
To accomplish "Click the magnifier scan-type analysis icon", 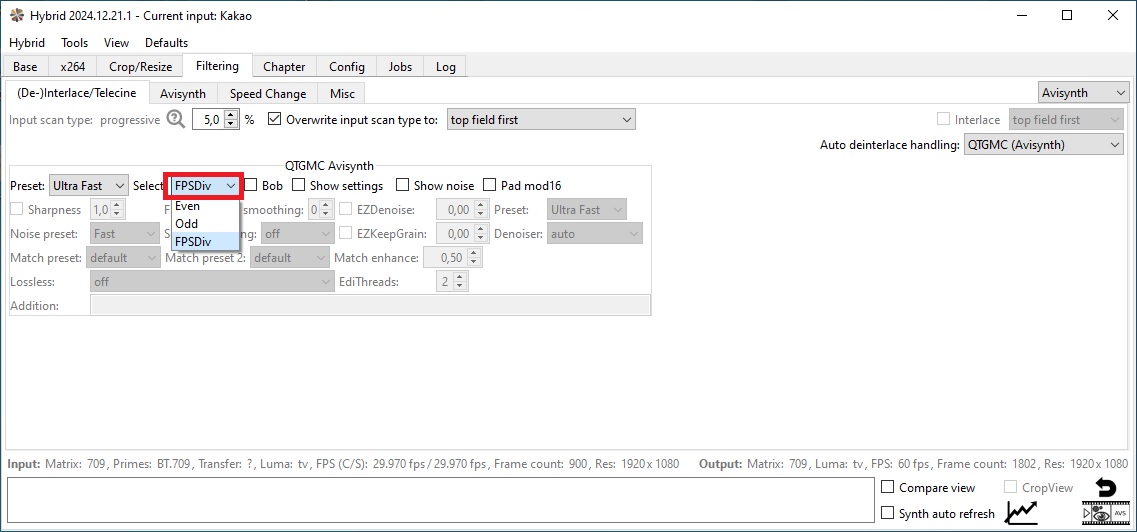I will pyautogui.click(x=176, y=119).
